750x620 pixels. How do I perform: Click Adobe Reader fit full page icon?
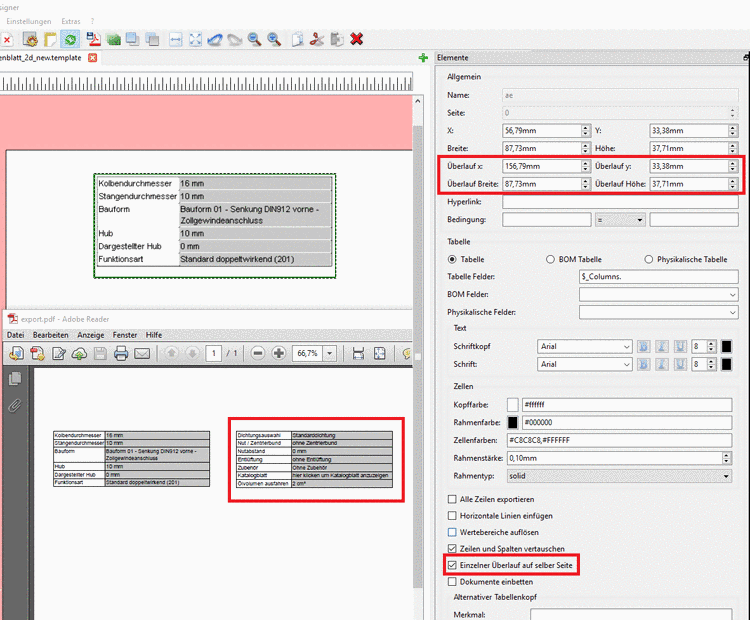pos(379,354)
